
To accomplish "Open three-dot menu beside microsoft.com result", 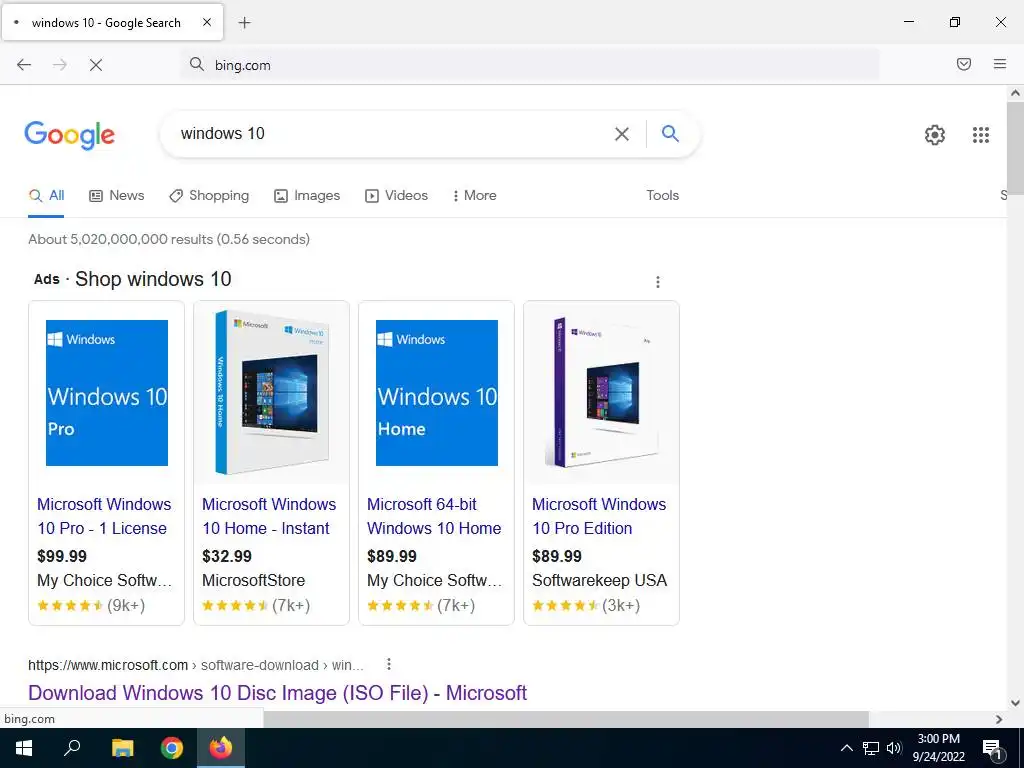I will (x=389, y=664).
